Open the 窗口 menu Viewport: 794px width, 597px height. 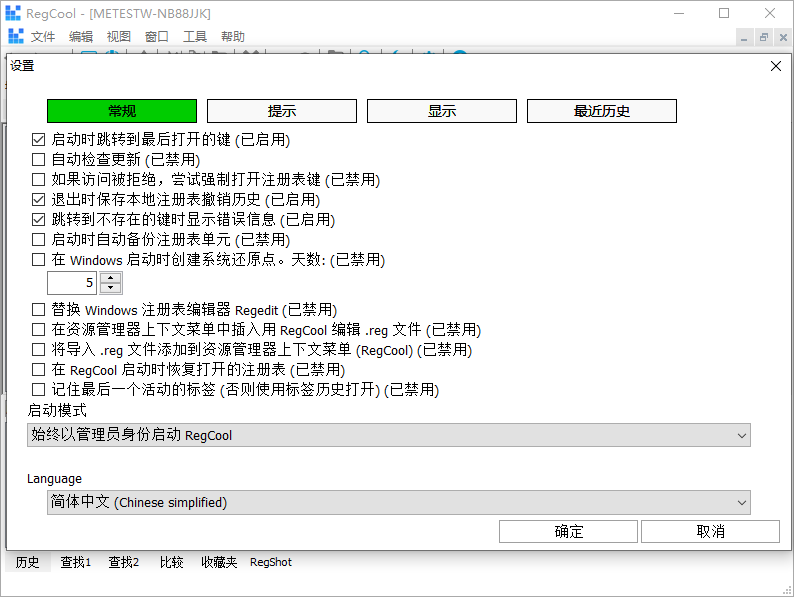pos(156,36)
